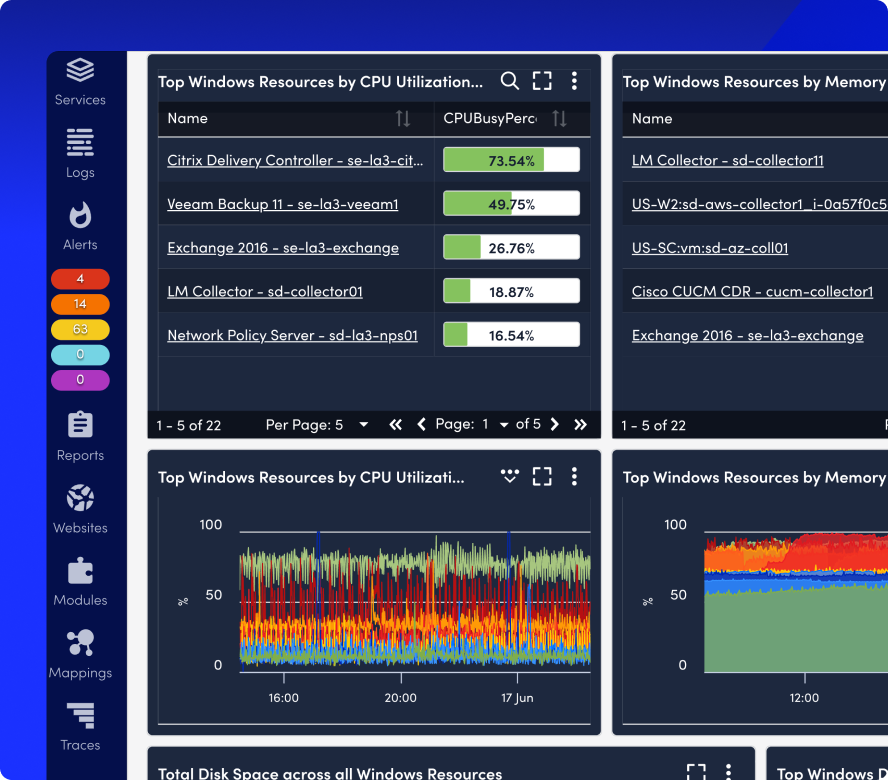Open the Logs section in the sidebar

80,154
